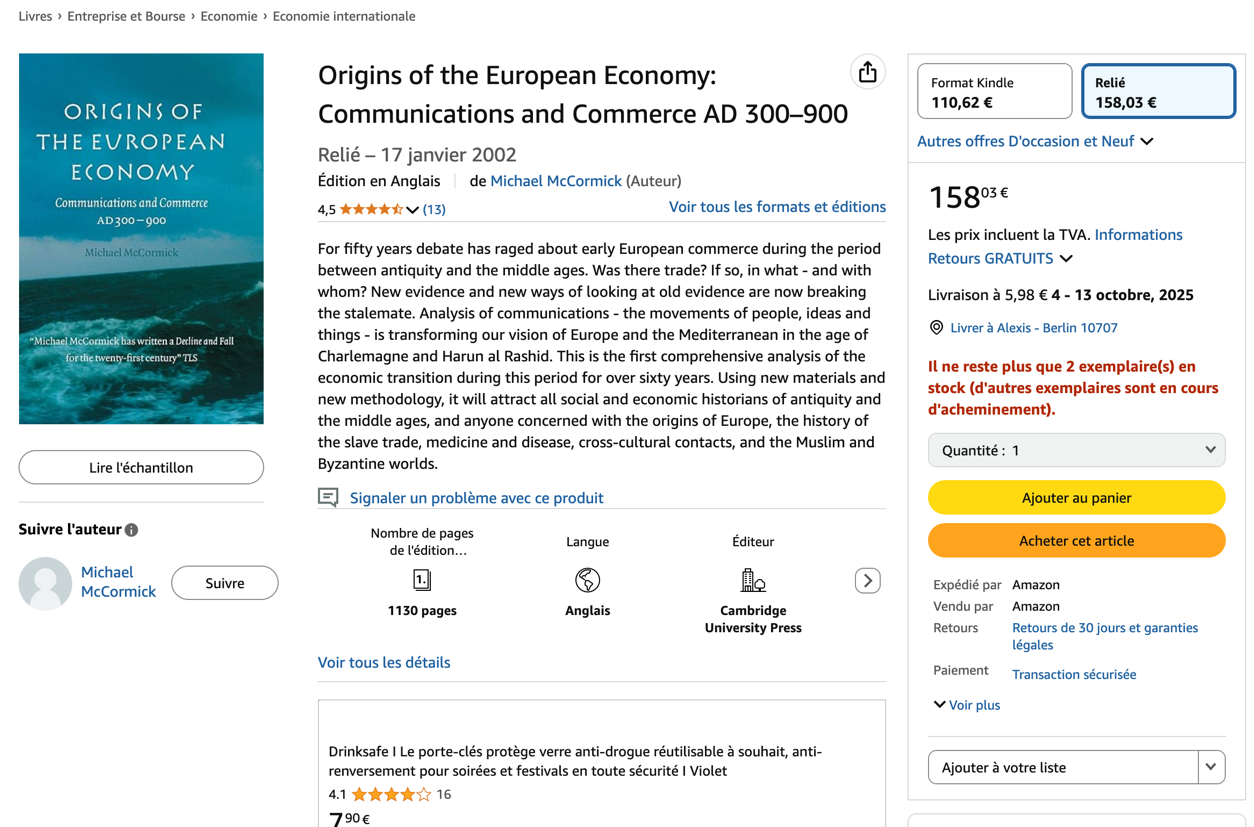Open the Quantité dropdown
1254x827 pixels.
(1076, 450)
